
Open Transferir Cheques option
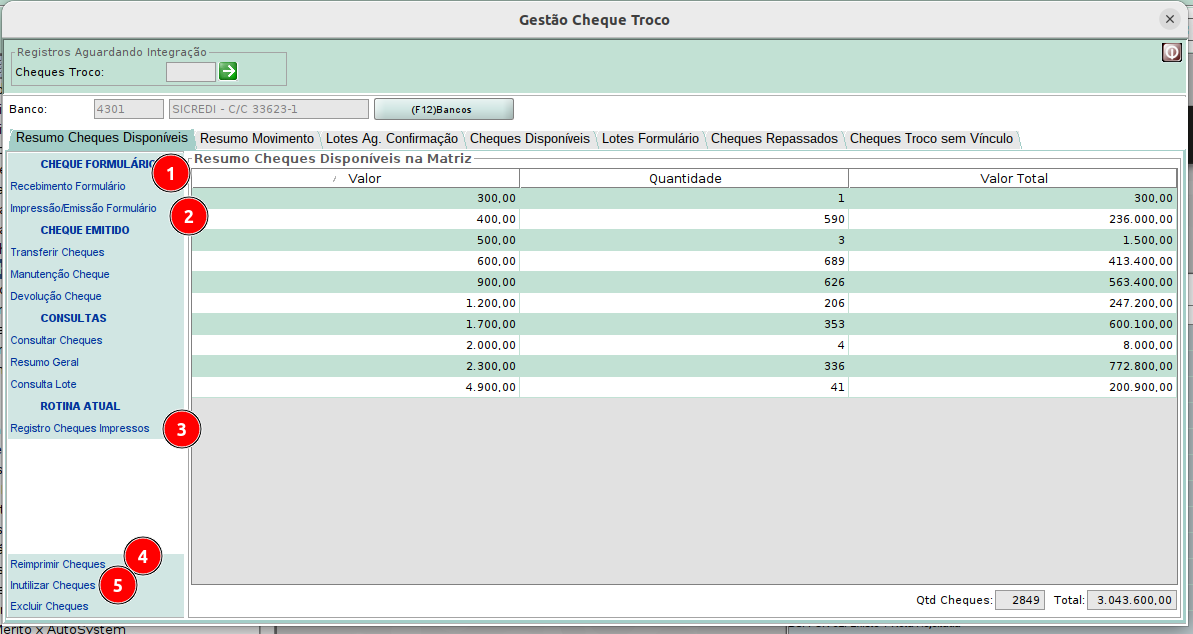[57, 252]
